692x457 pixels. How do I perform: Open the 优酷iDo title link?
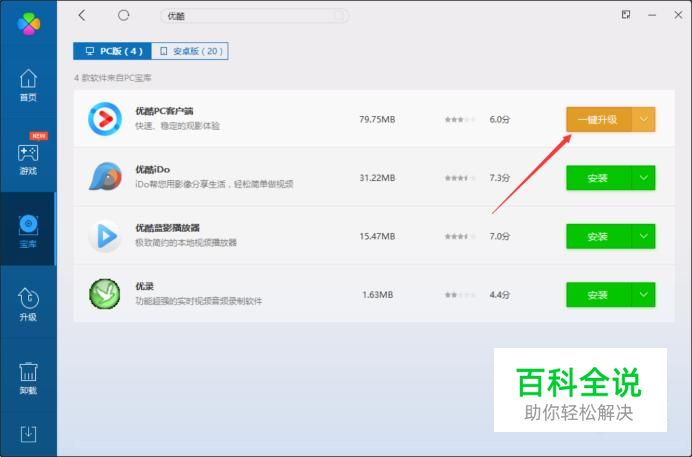[x=152, y=169]
